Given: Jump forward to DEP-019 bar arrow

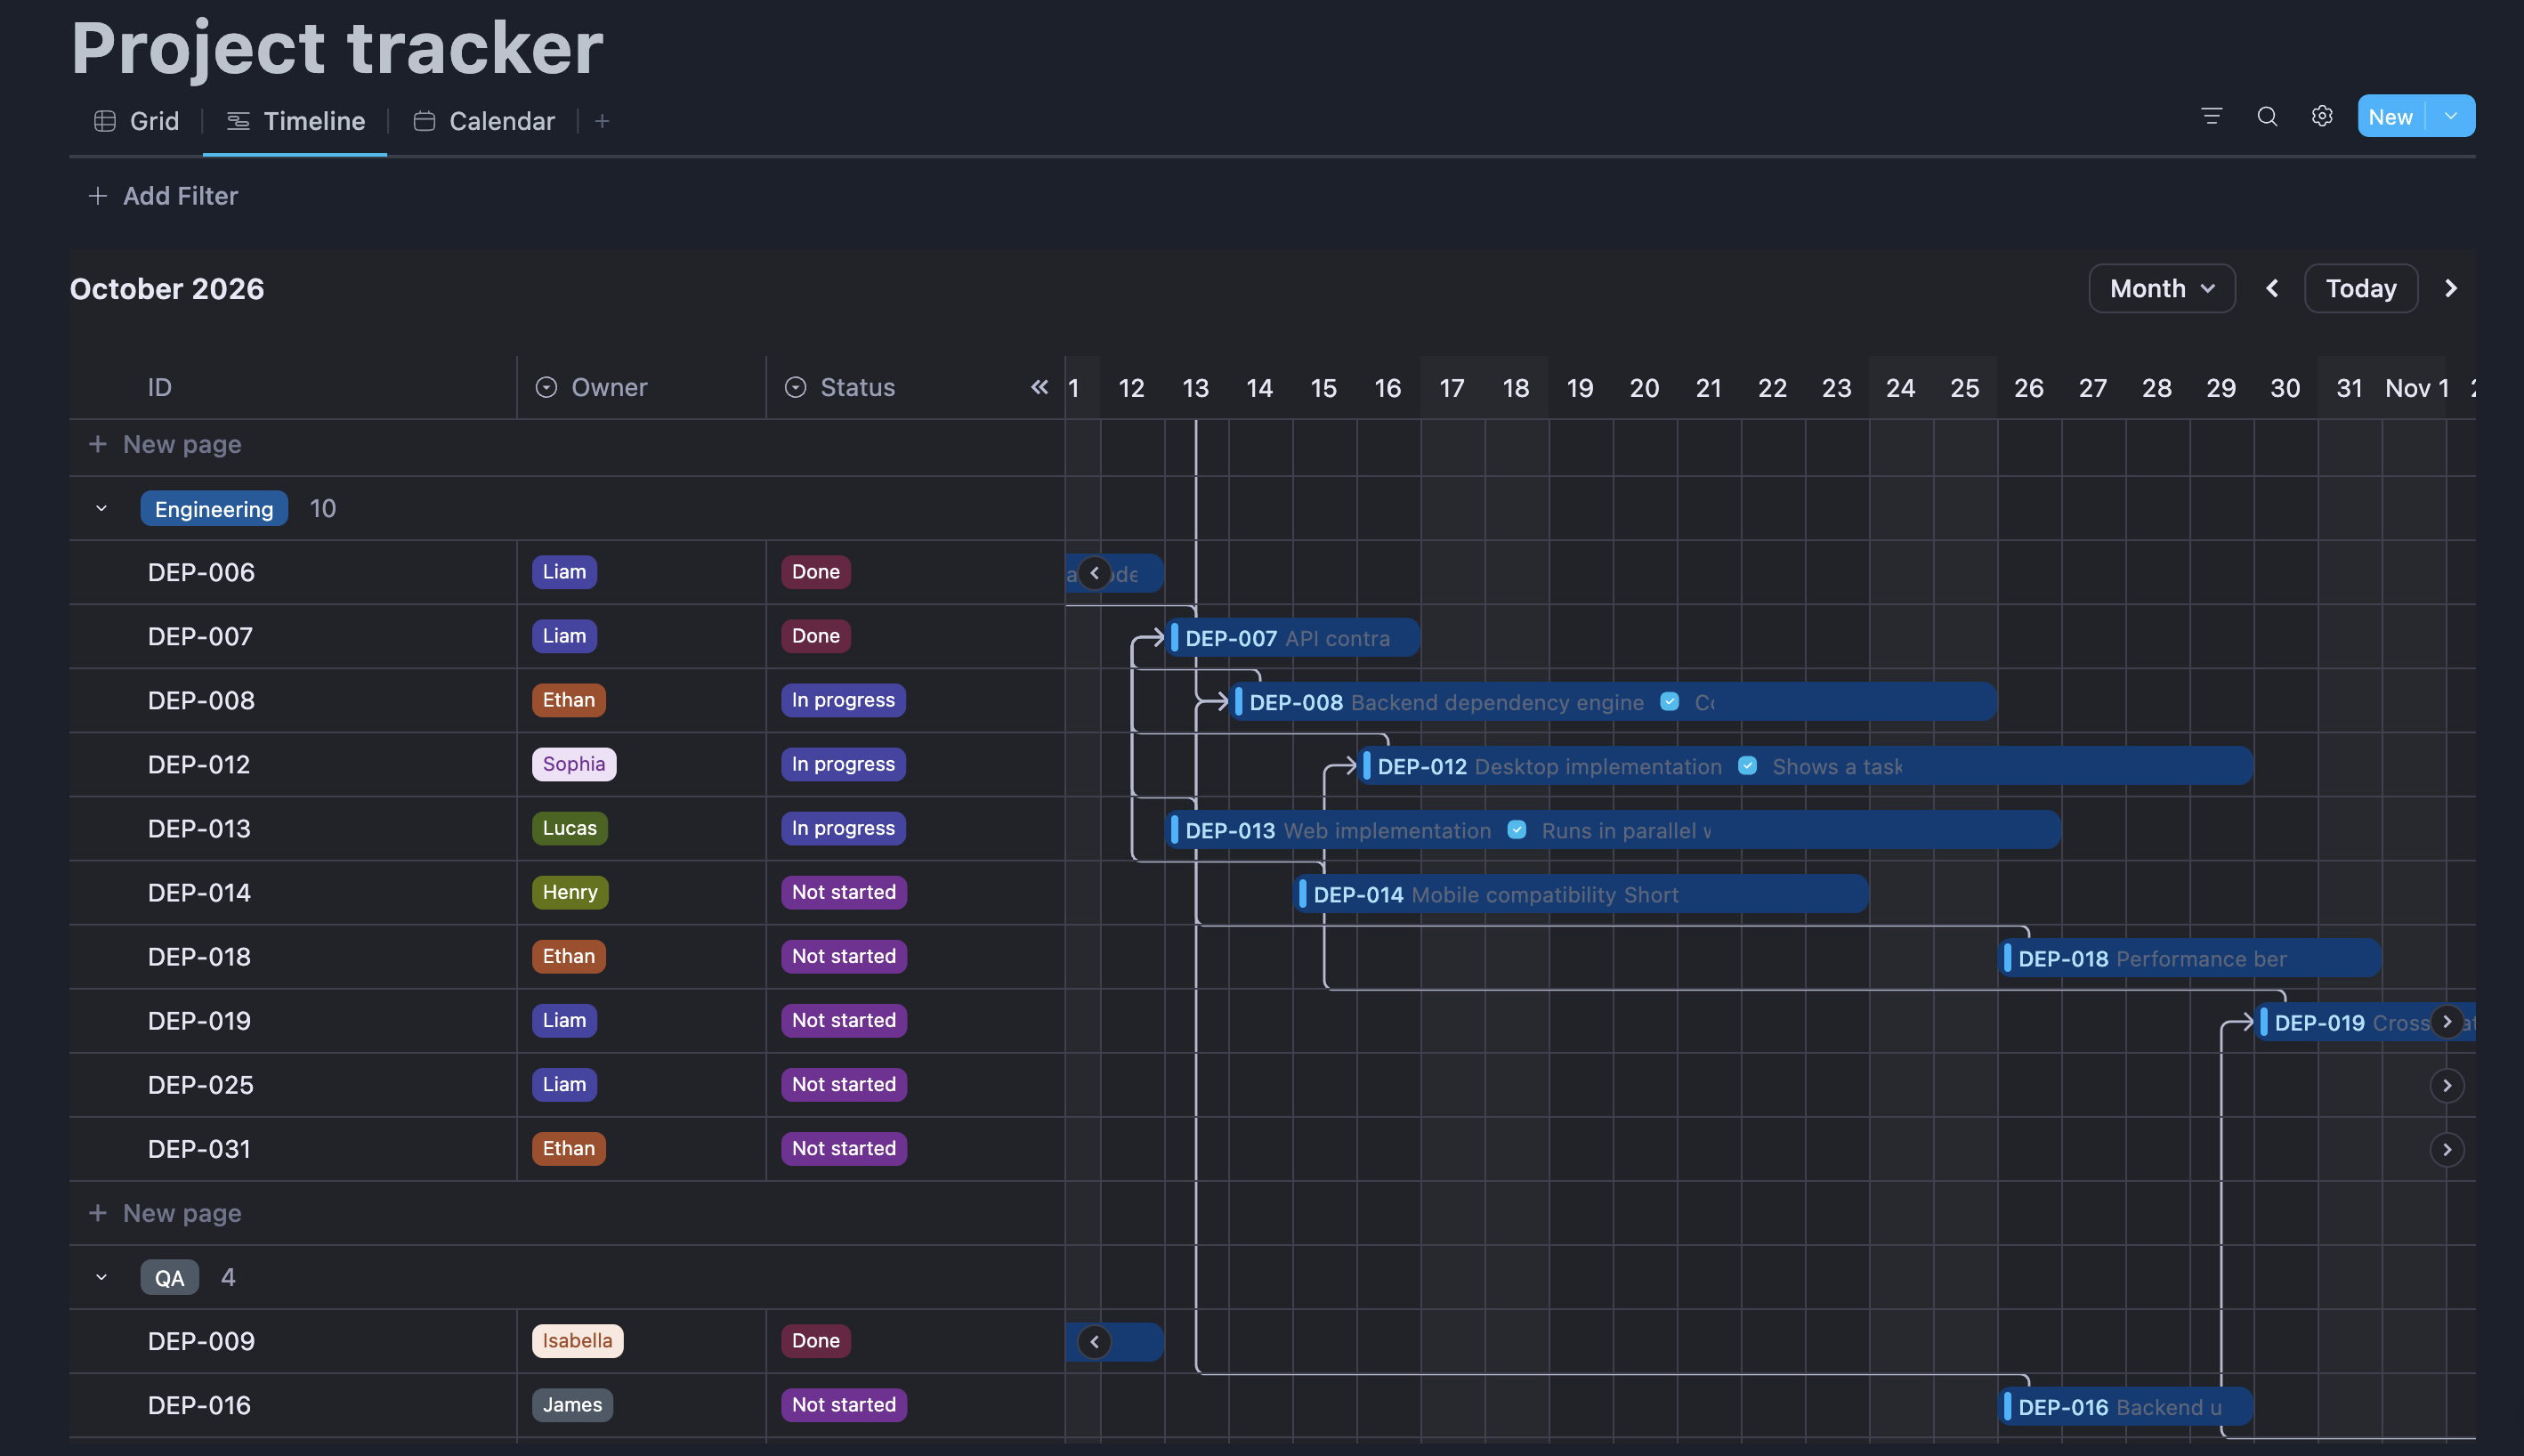Looking at the screenshot, I should tap(2446, 1021).
